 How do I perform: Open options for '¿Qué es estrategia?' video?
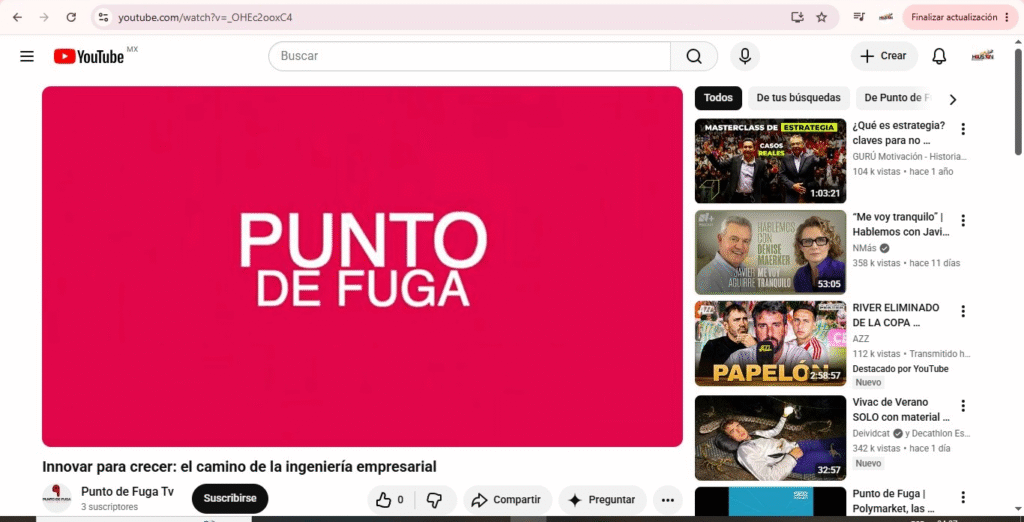point(963,129)
